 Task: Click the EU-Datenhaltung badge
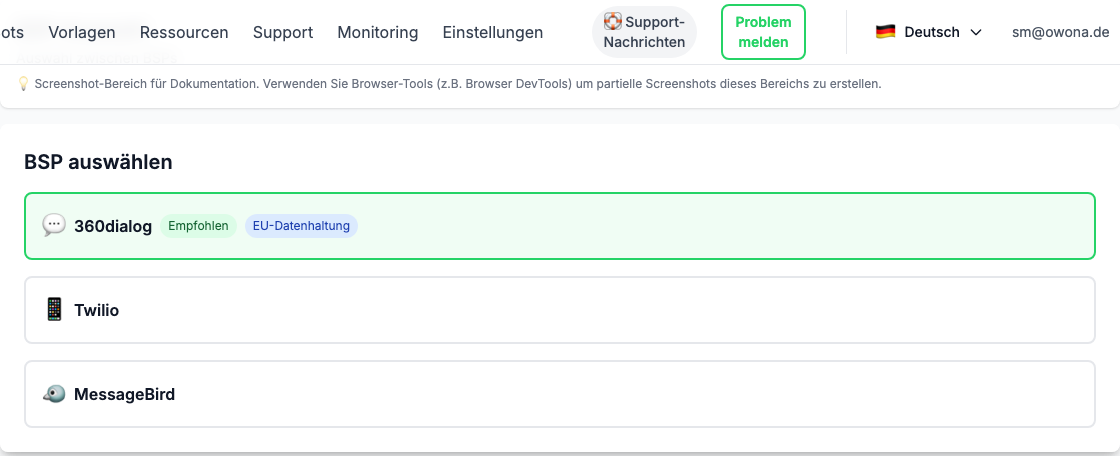pos(301,226)
